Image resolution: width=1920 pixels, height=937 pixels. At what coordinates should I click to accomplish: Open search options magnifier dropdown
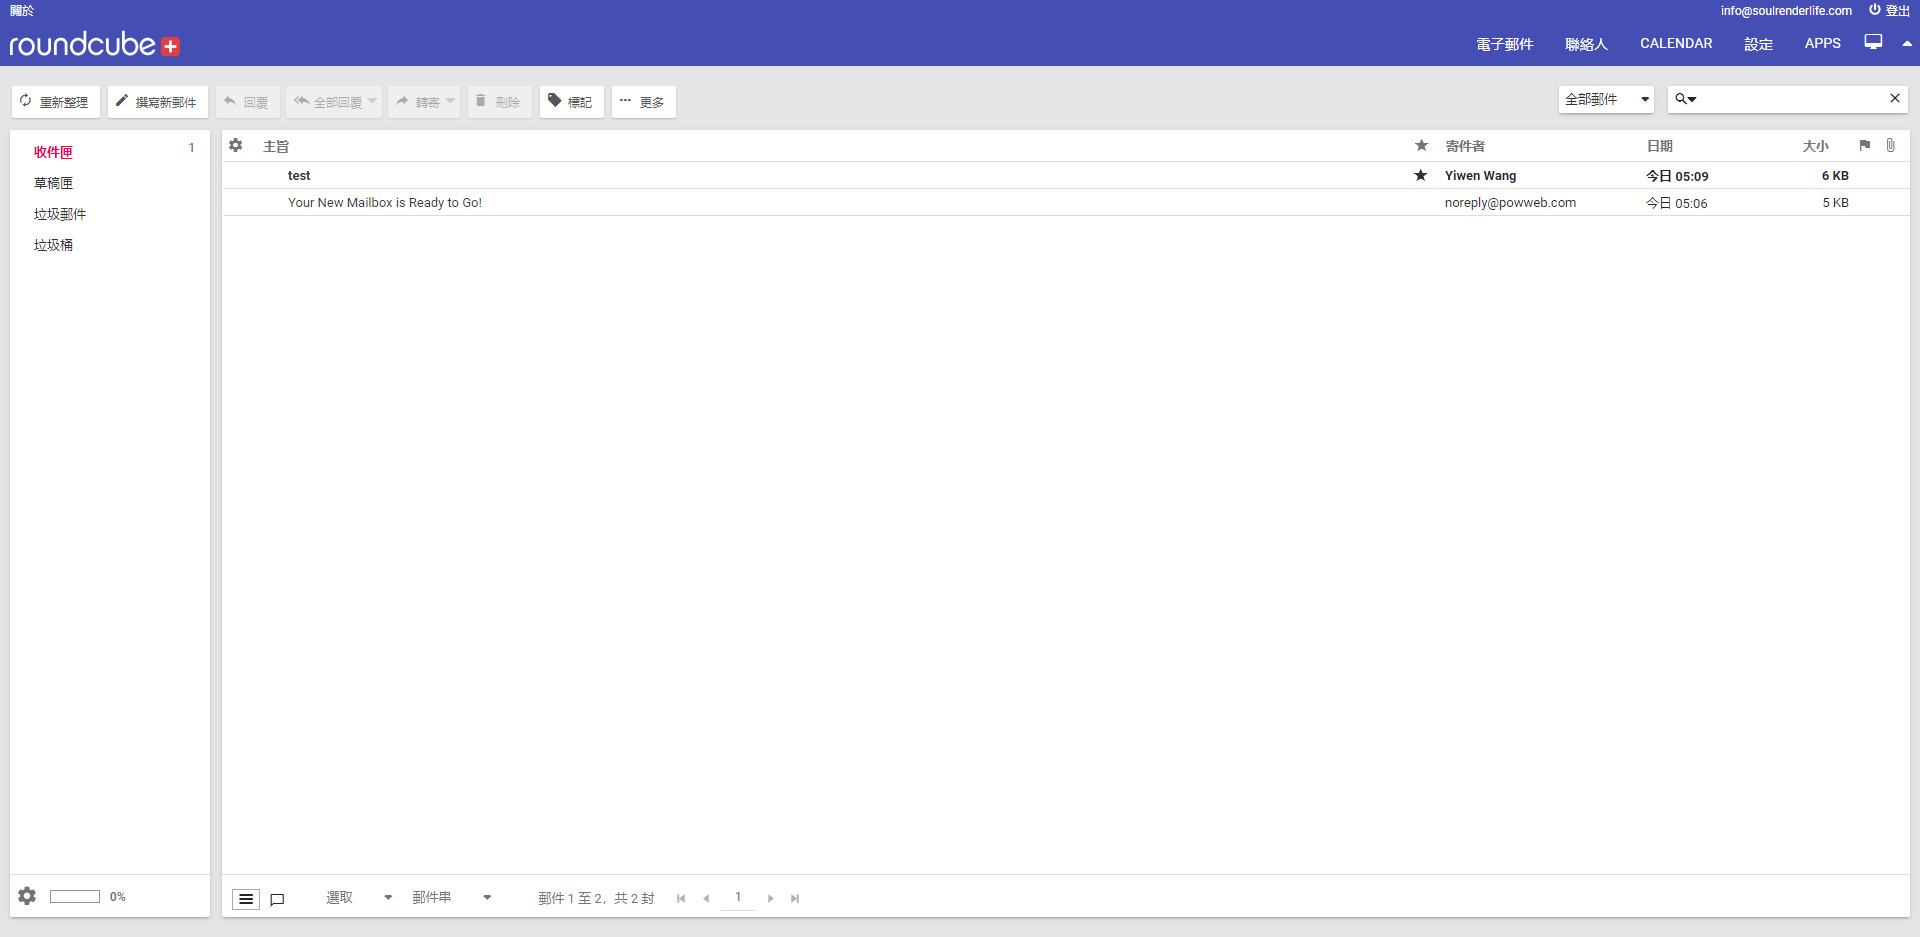(x=1686, y=99)
